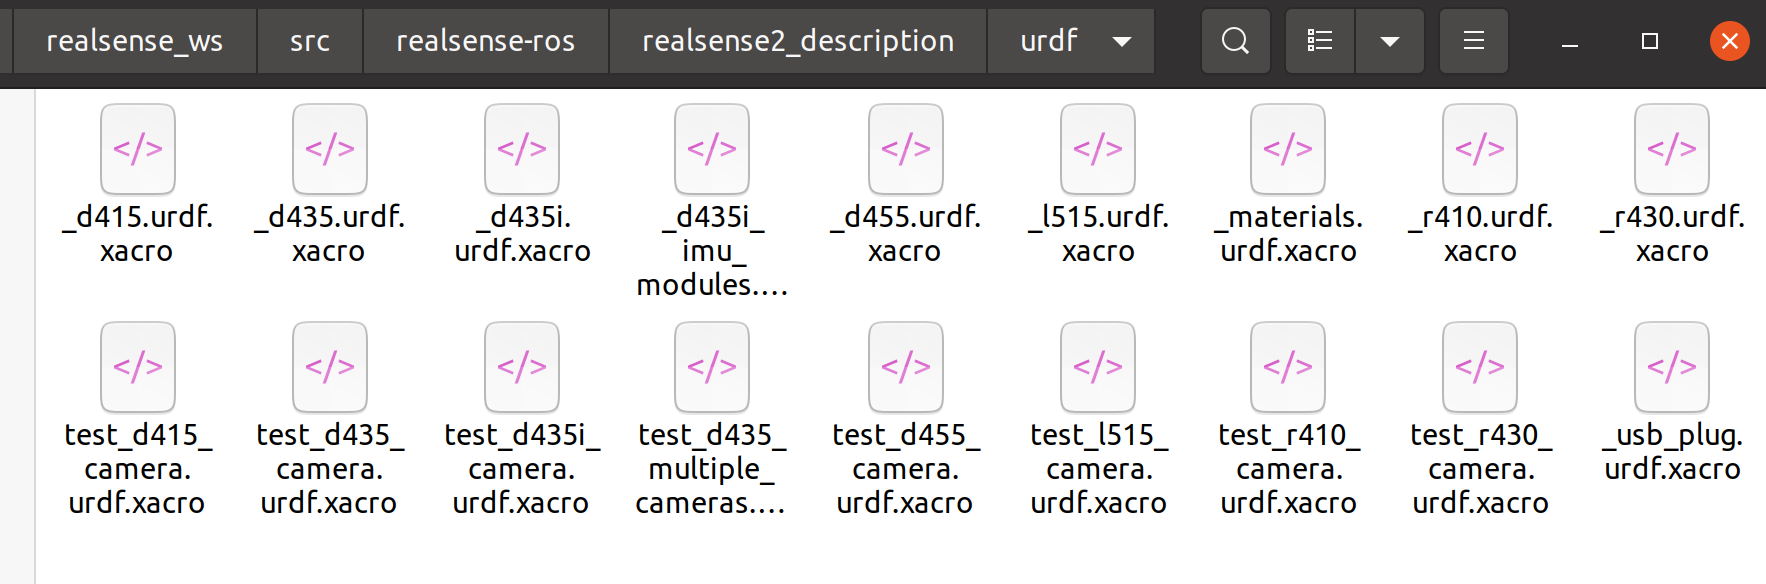Minimize the file manager window
1766x584 pixels.
coord(1570,41)
